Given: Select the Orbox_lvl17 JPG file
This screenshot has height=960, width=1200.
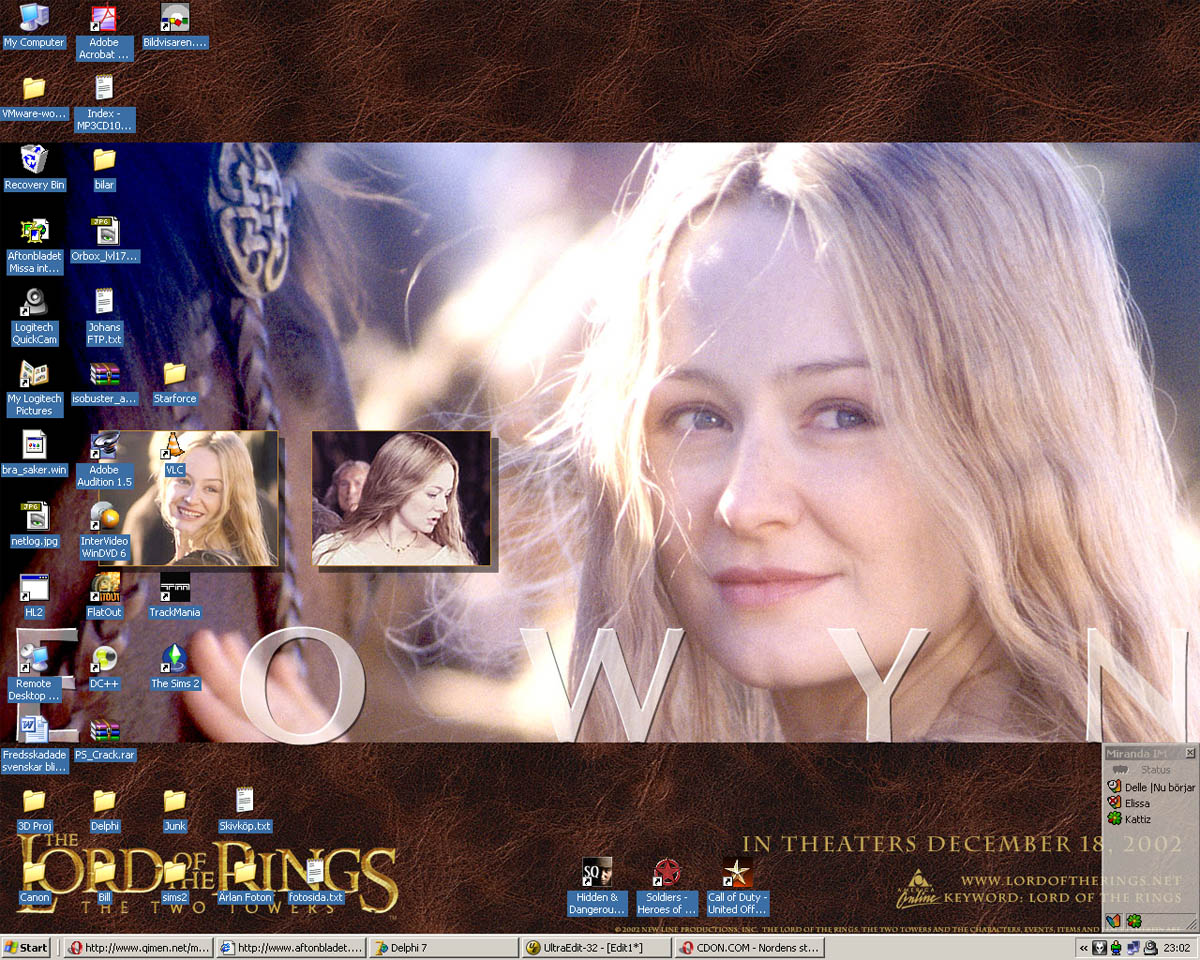Looking at the screenshot, I should pos(104,240).
